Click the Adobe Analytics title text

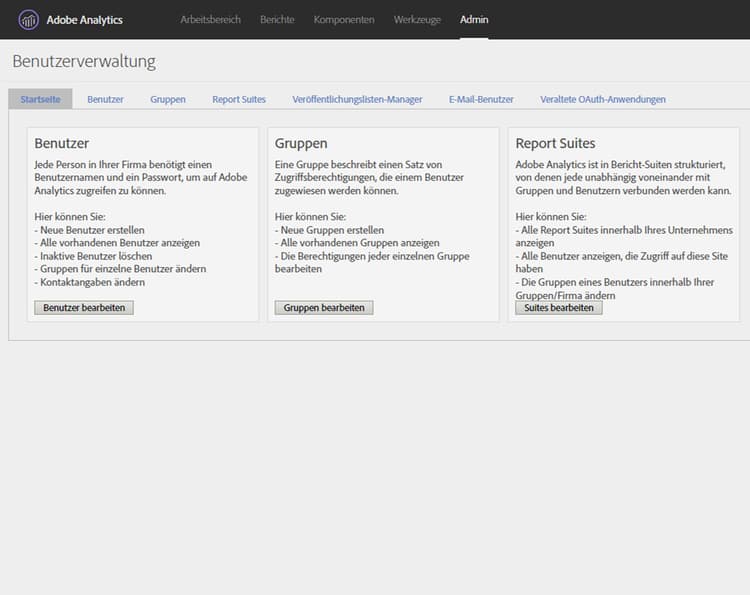pos(85,20)
